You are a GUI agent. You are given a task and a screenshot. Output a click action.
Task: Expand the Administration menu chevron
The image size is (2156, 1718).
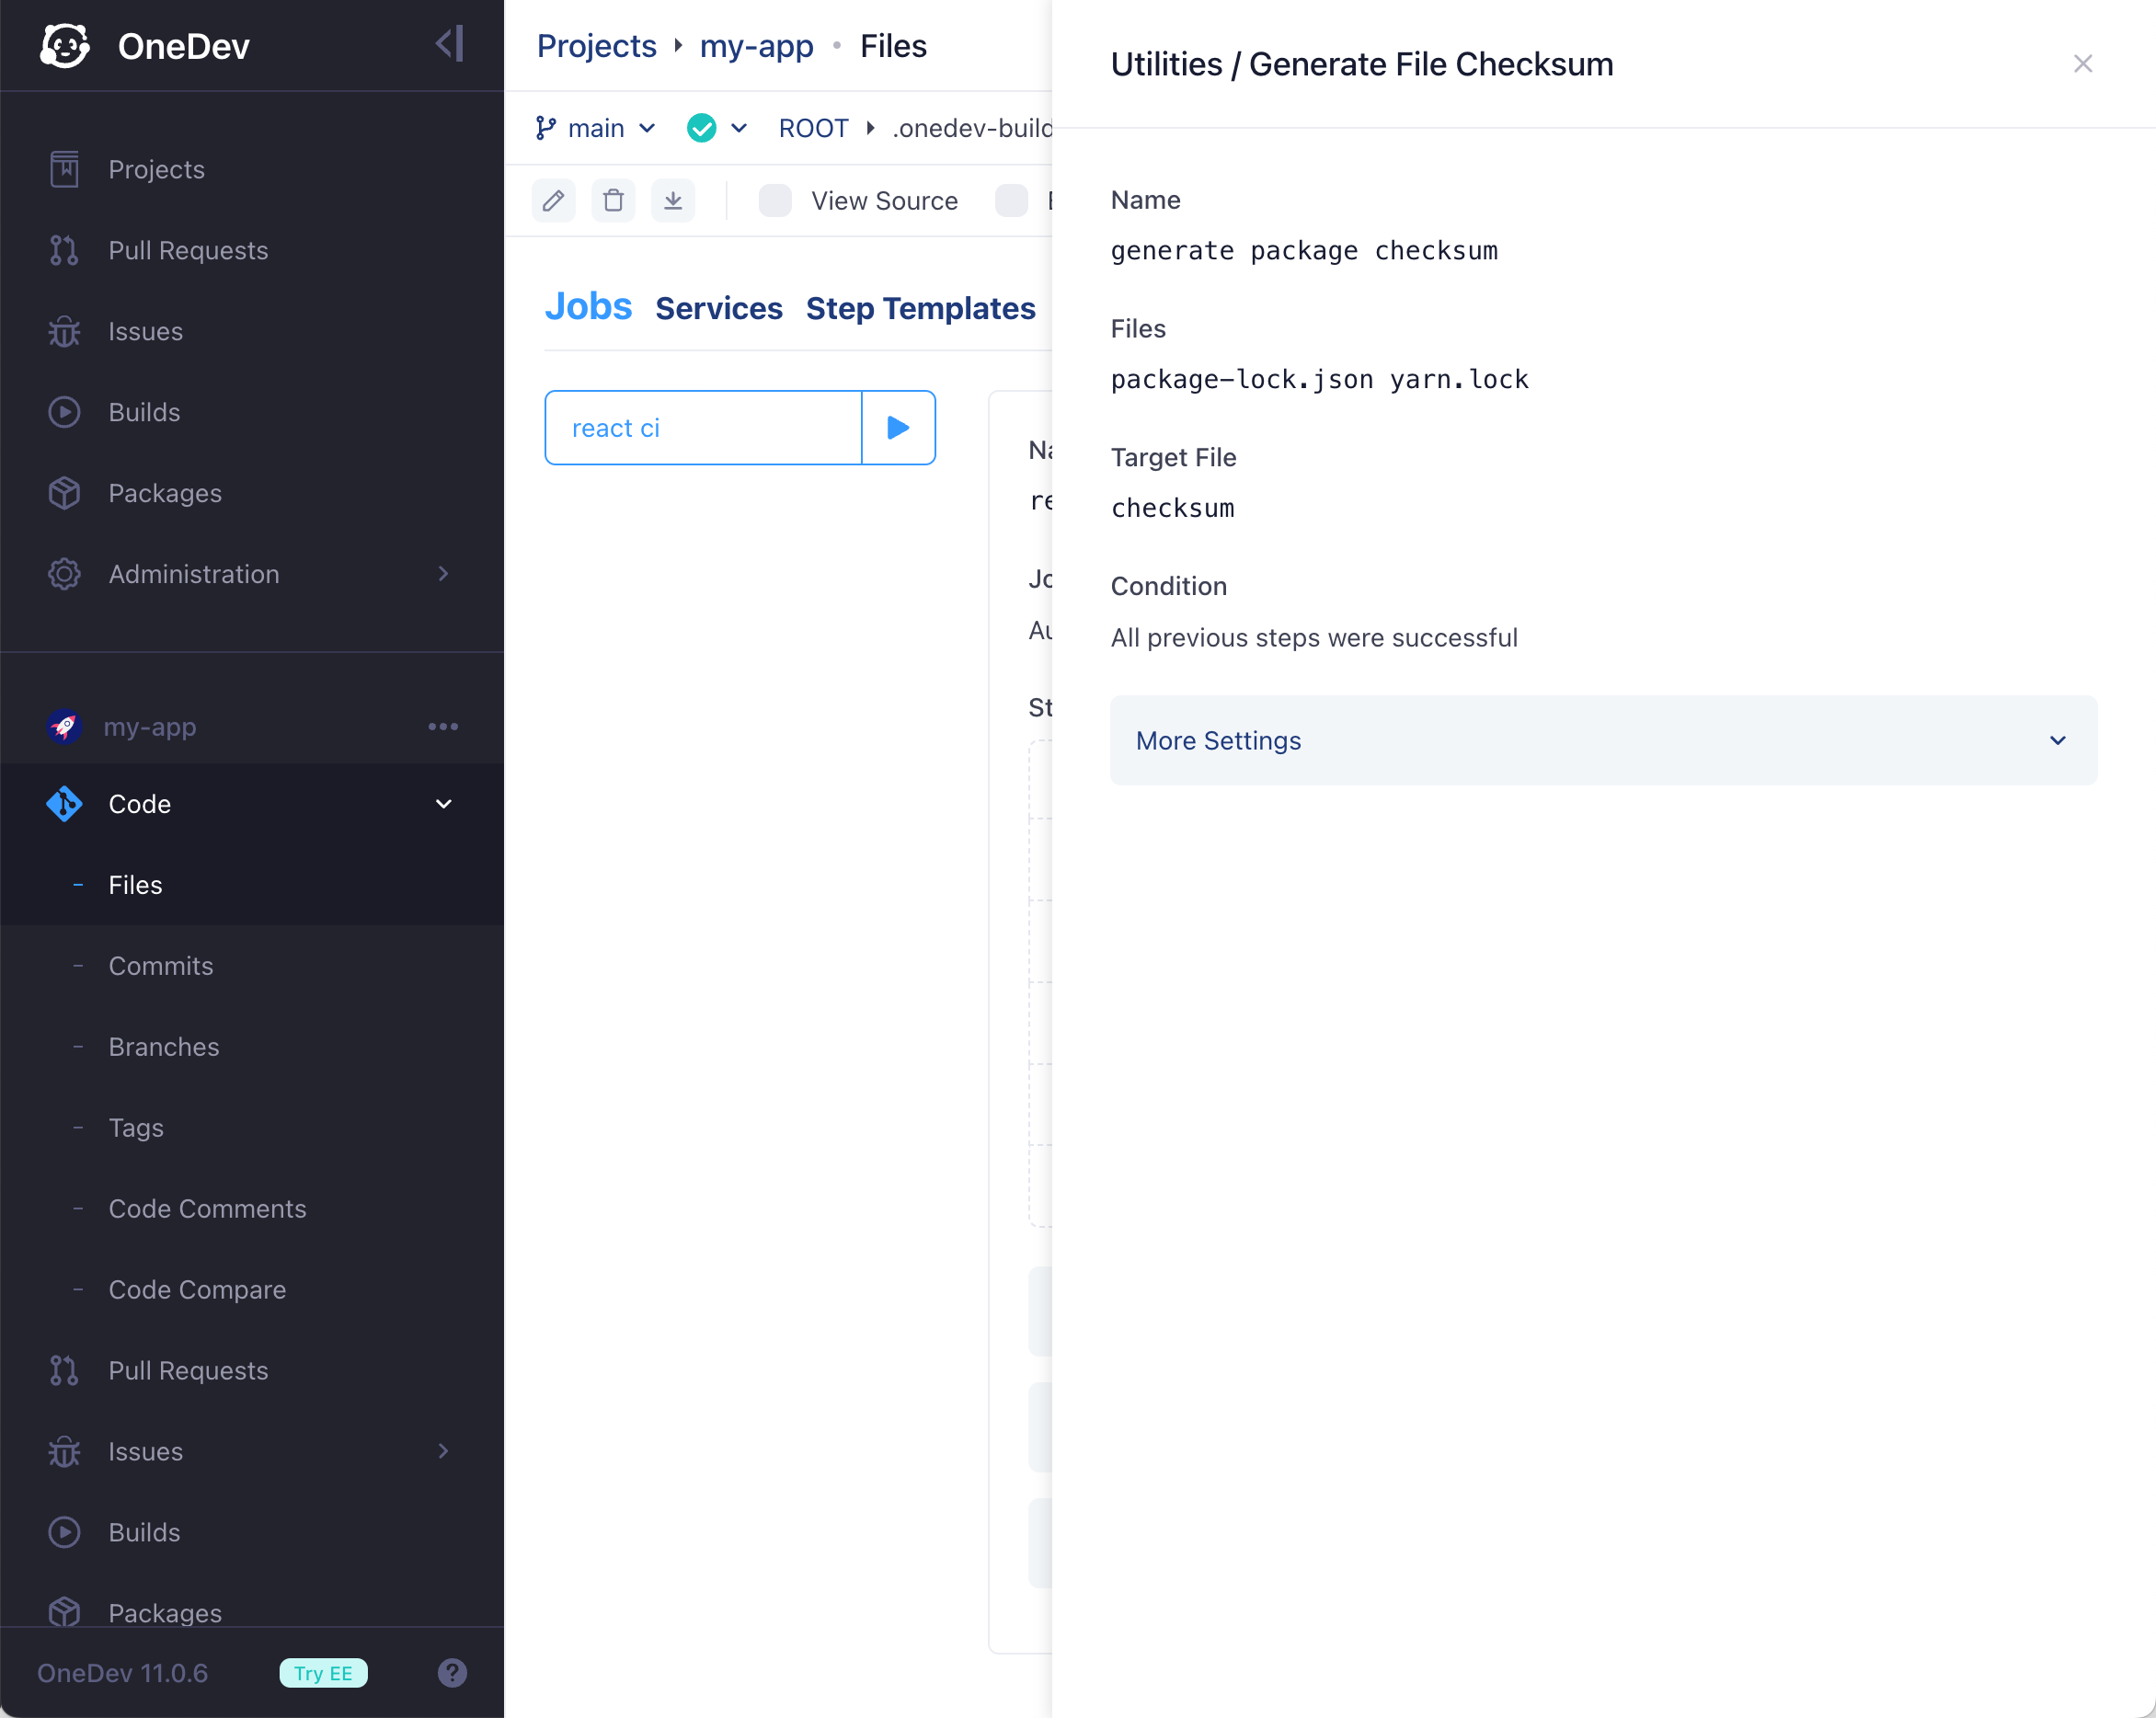point(443,574)
